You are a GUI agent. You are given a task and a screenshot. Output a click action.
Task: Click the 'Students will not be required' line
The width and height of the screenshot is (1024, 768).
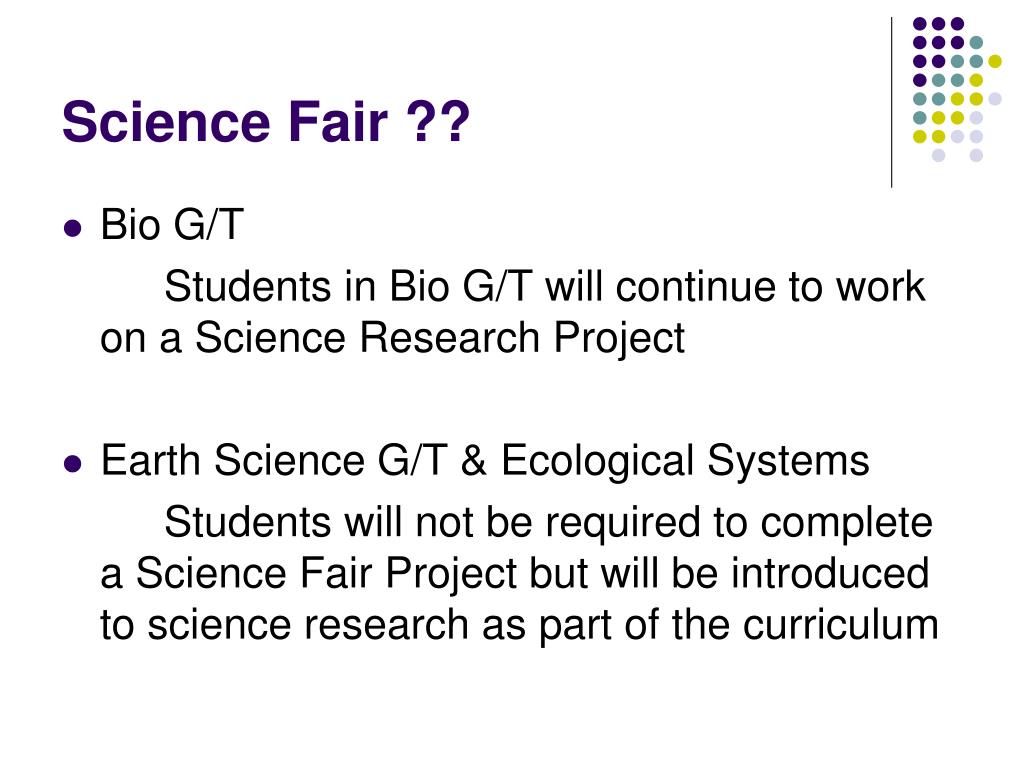548,522
